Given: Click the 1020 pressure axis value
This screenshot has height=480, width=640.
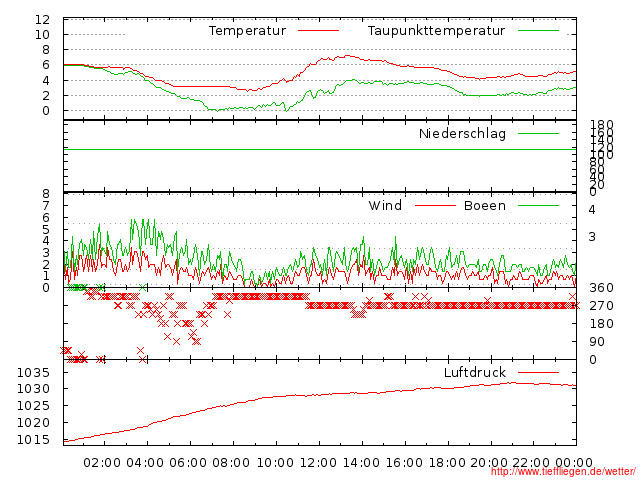Looking at the screenshot, I should (x=33, y=422).
